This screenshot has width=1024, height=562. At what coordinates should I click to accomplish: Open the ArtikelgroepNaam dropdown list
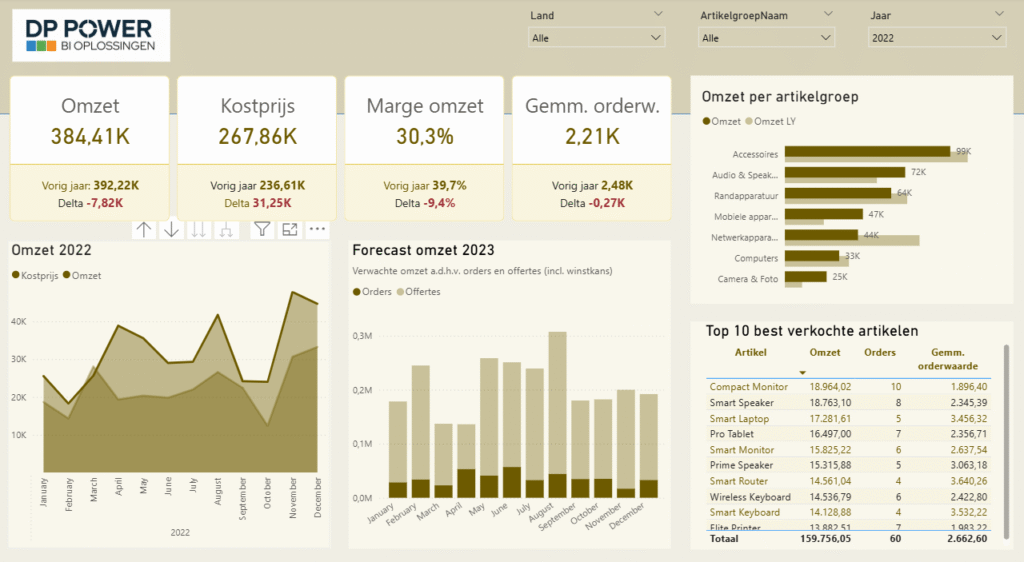[767, 38]
